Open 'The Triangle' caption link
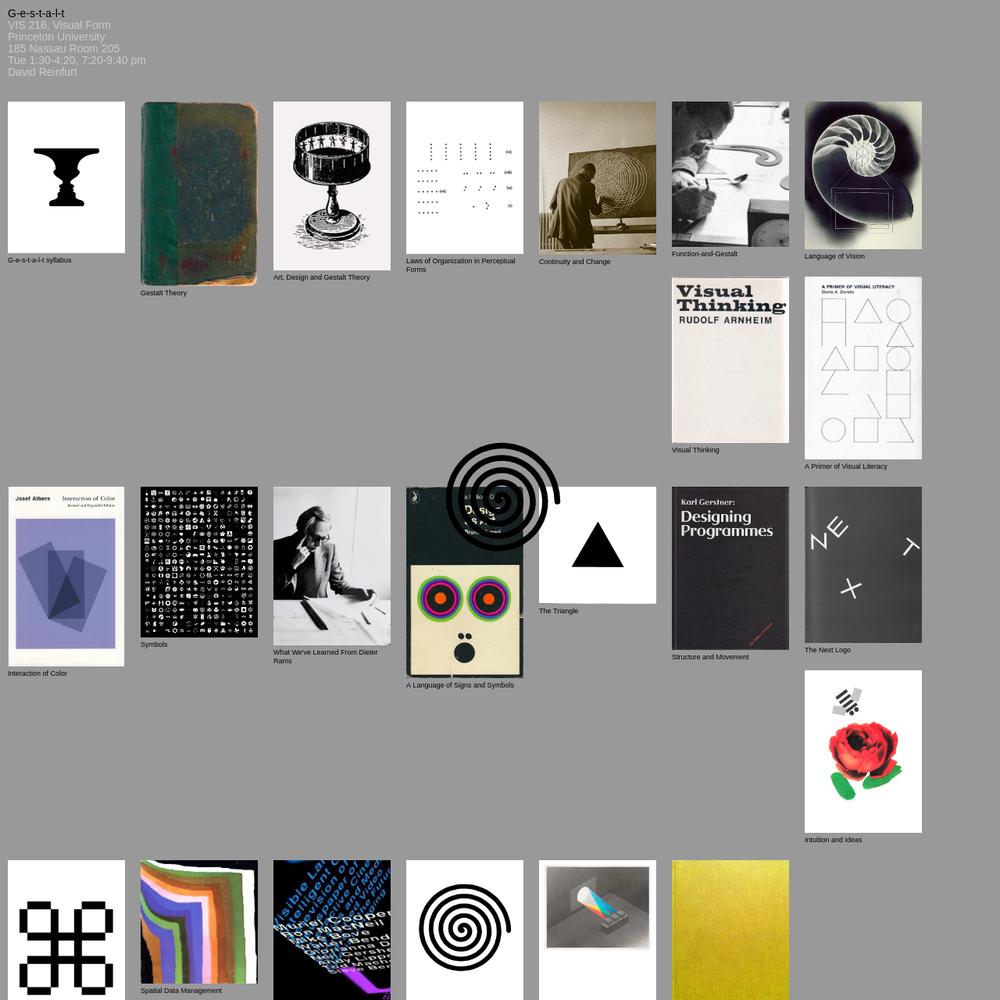 click(559, 611)
